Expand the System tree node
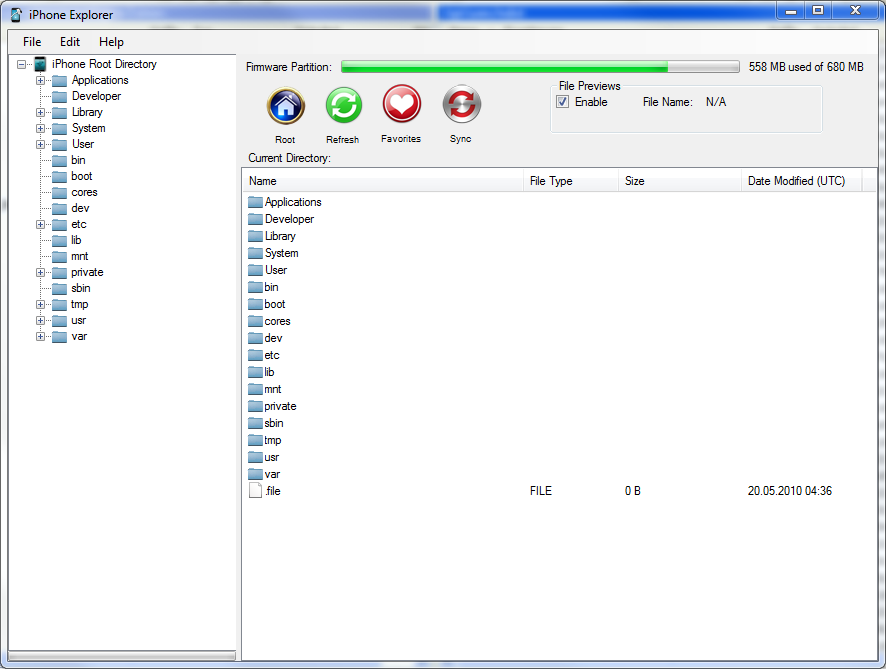 [40, 128]
